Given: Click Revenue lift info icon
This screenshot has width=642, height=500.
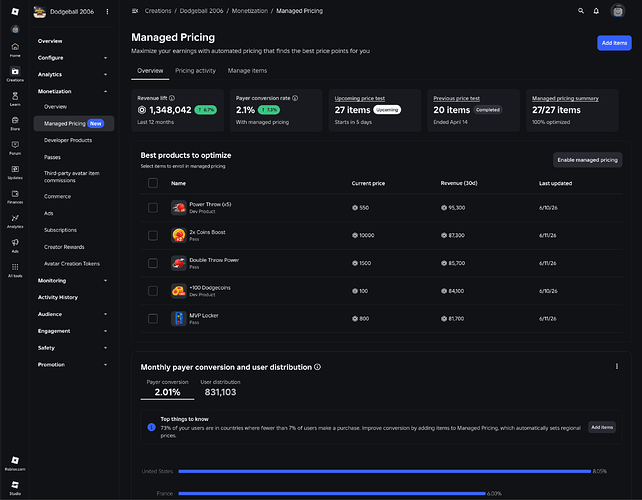Looking at the screenshot, I should point(172,98).
